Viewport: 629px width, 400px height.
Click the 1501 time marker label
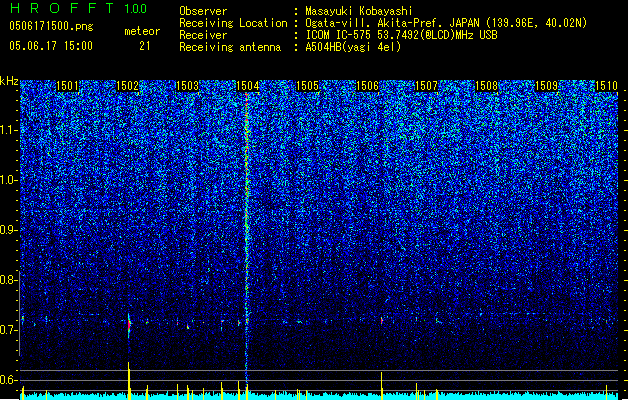[x=67, y=86]
